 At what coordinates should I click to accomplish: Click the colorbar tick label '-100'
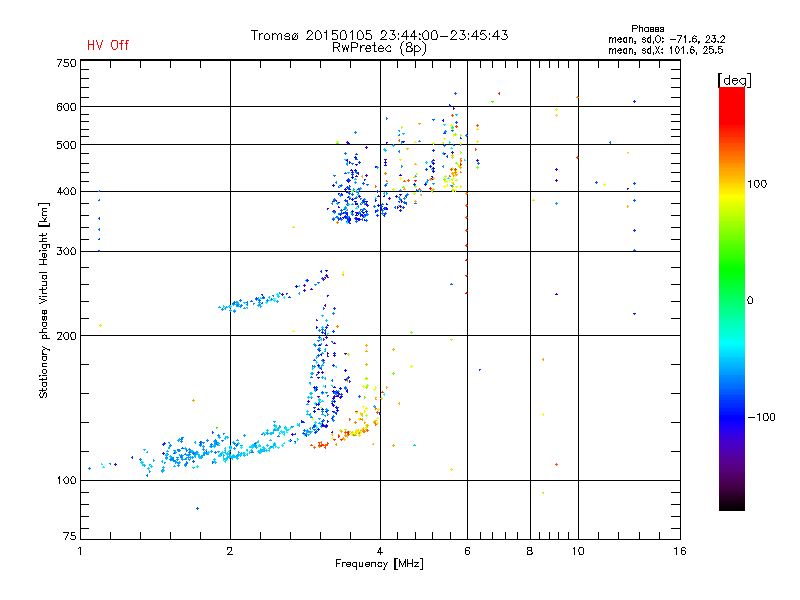click(761, 417)
